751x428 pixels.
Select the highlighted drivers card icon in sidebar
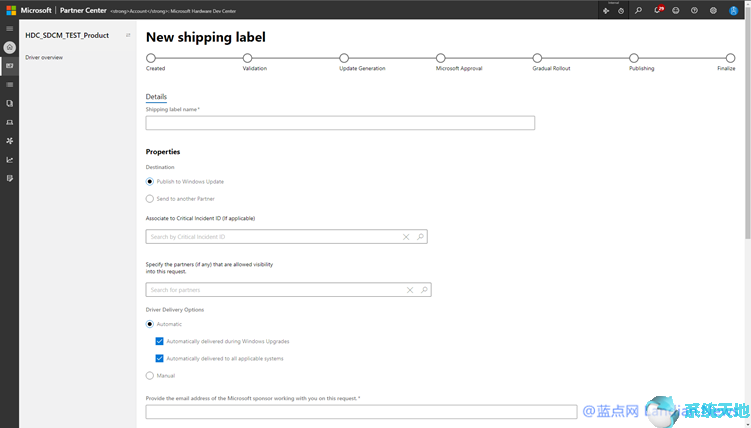point(10,66)
